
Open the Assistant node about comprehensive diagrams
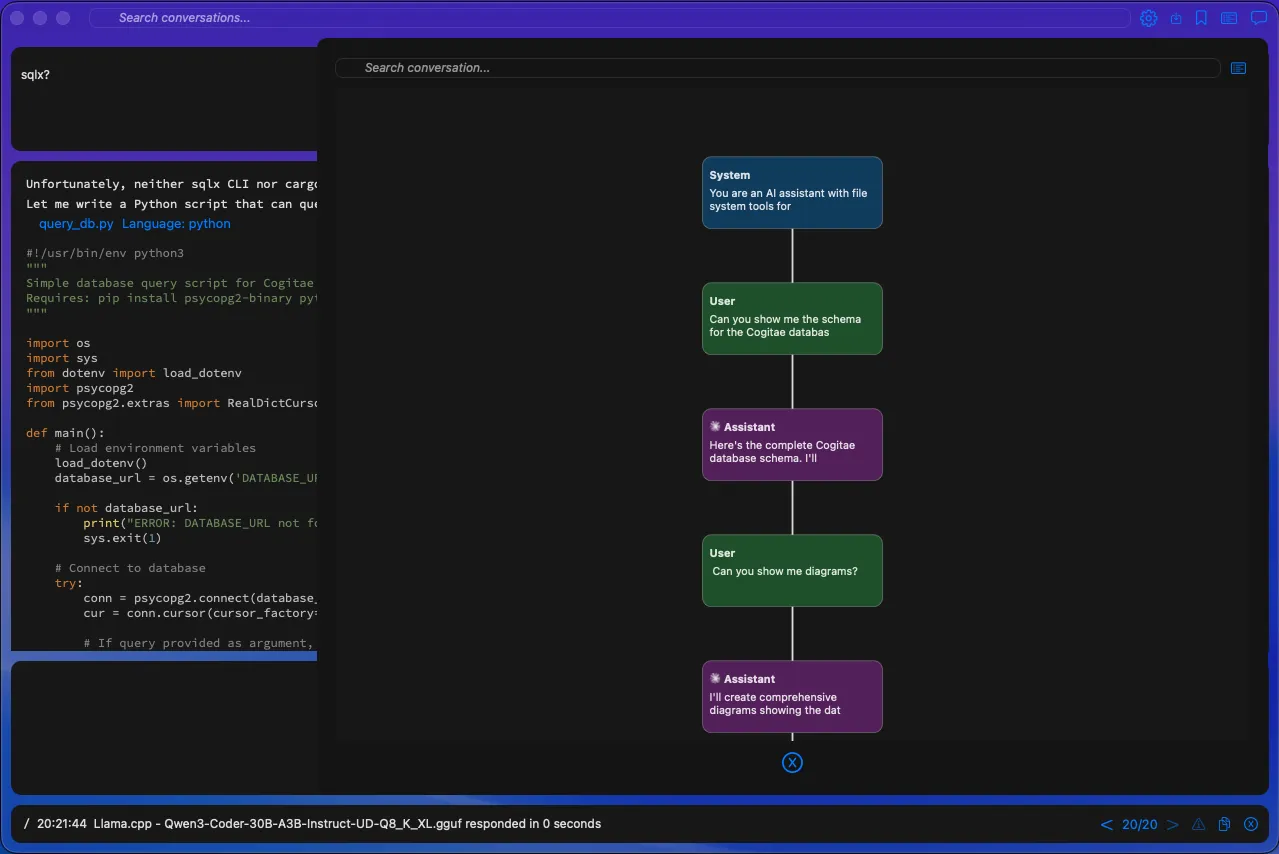[x=792, y=696]
